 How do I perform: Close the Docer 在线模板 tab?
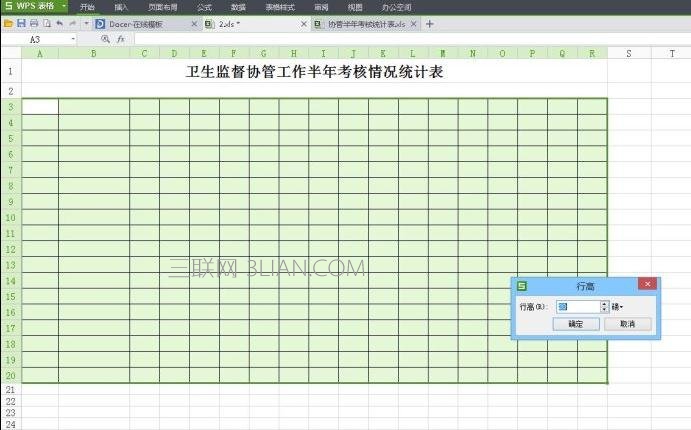pos(194,24)
